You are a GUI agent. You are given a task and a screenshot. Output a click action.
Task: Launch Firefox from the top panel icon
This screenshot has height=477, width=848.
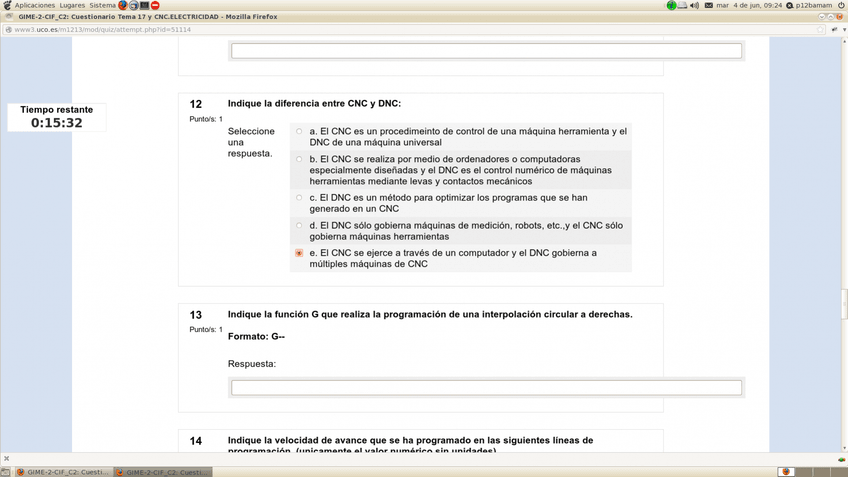pos(123,5)
